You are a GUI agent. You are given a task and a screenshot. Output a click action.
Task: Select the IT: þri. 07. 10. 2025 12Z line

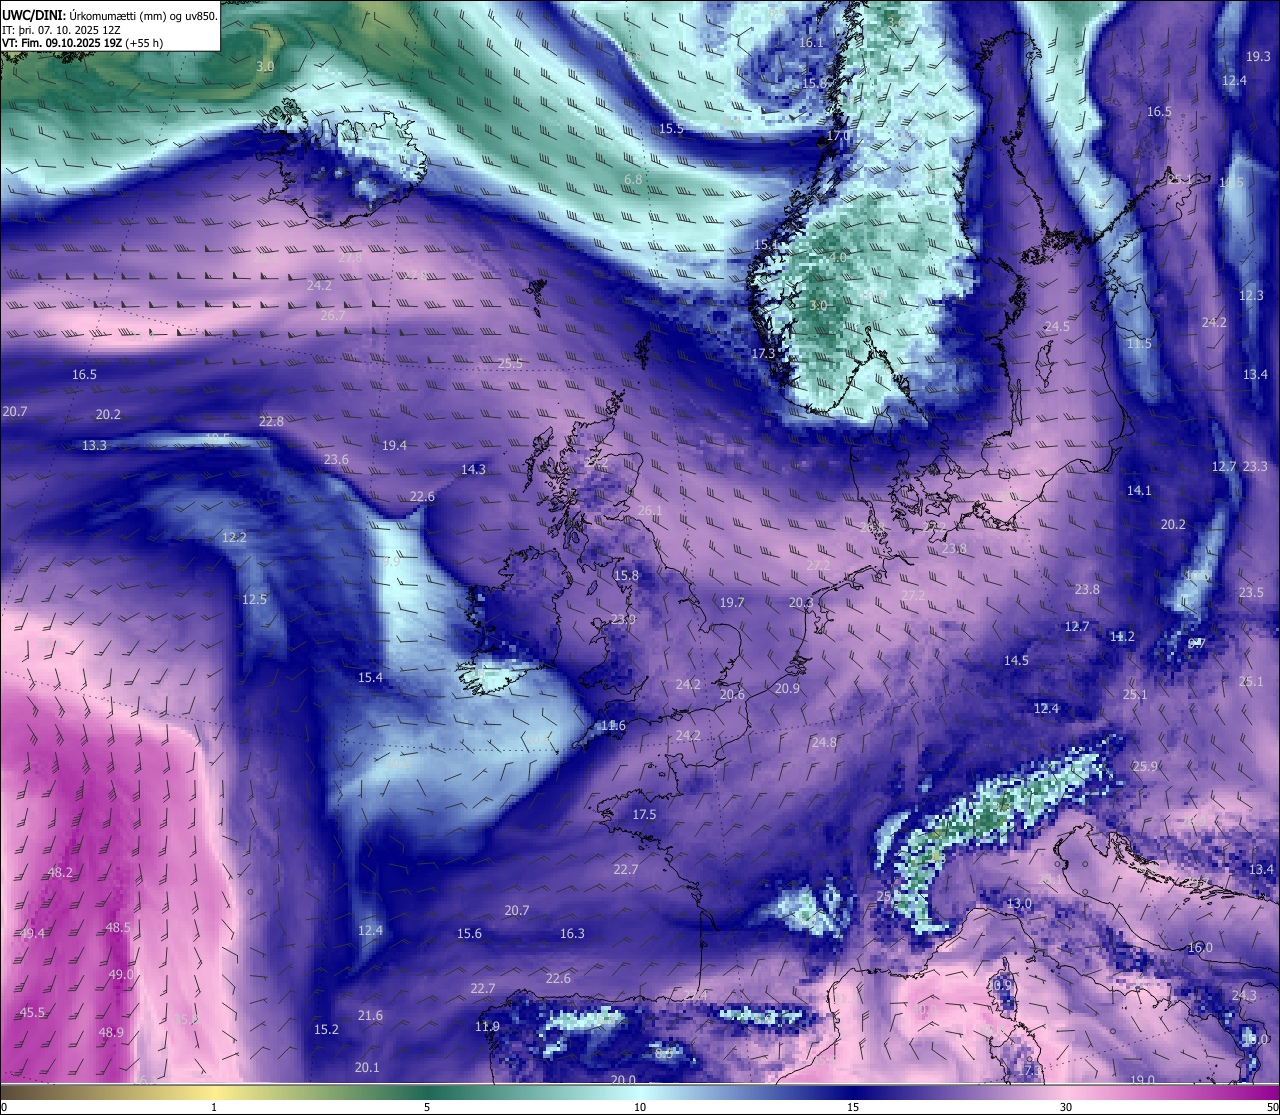[61, 30]
